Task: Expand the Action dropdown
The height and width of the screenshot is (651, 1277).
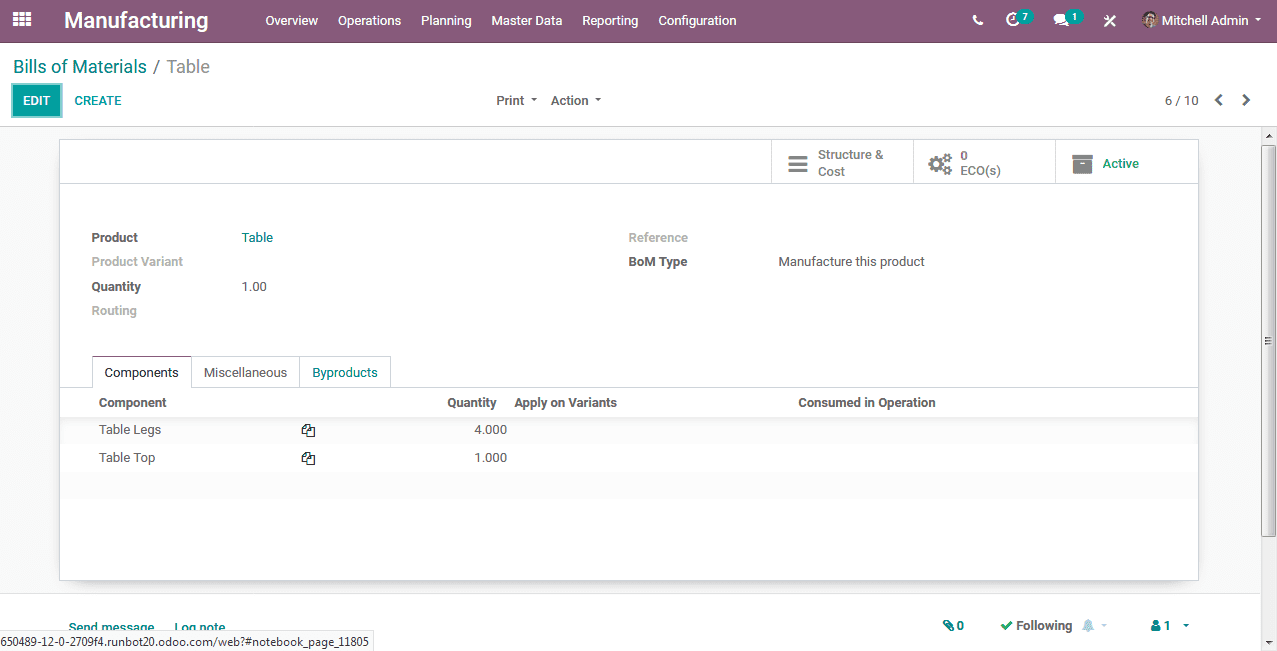Action: tap(576, 100)
